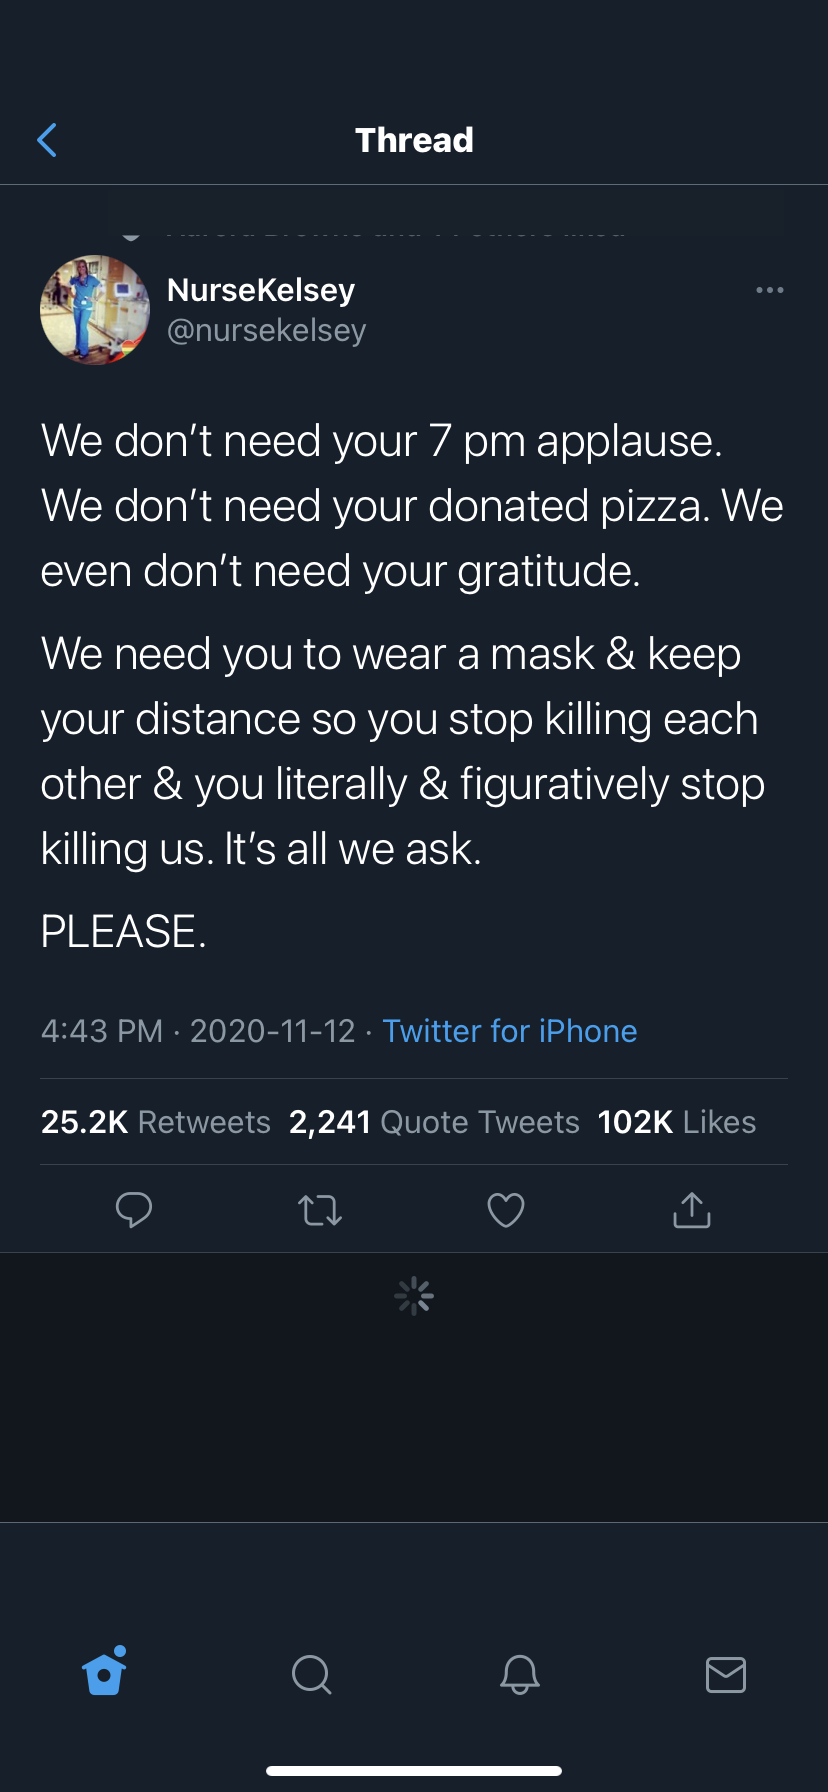
Task: View the 2,241 Quote Tweets
Action: click(434, 1122)
